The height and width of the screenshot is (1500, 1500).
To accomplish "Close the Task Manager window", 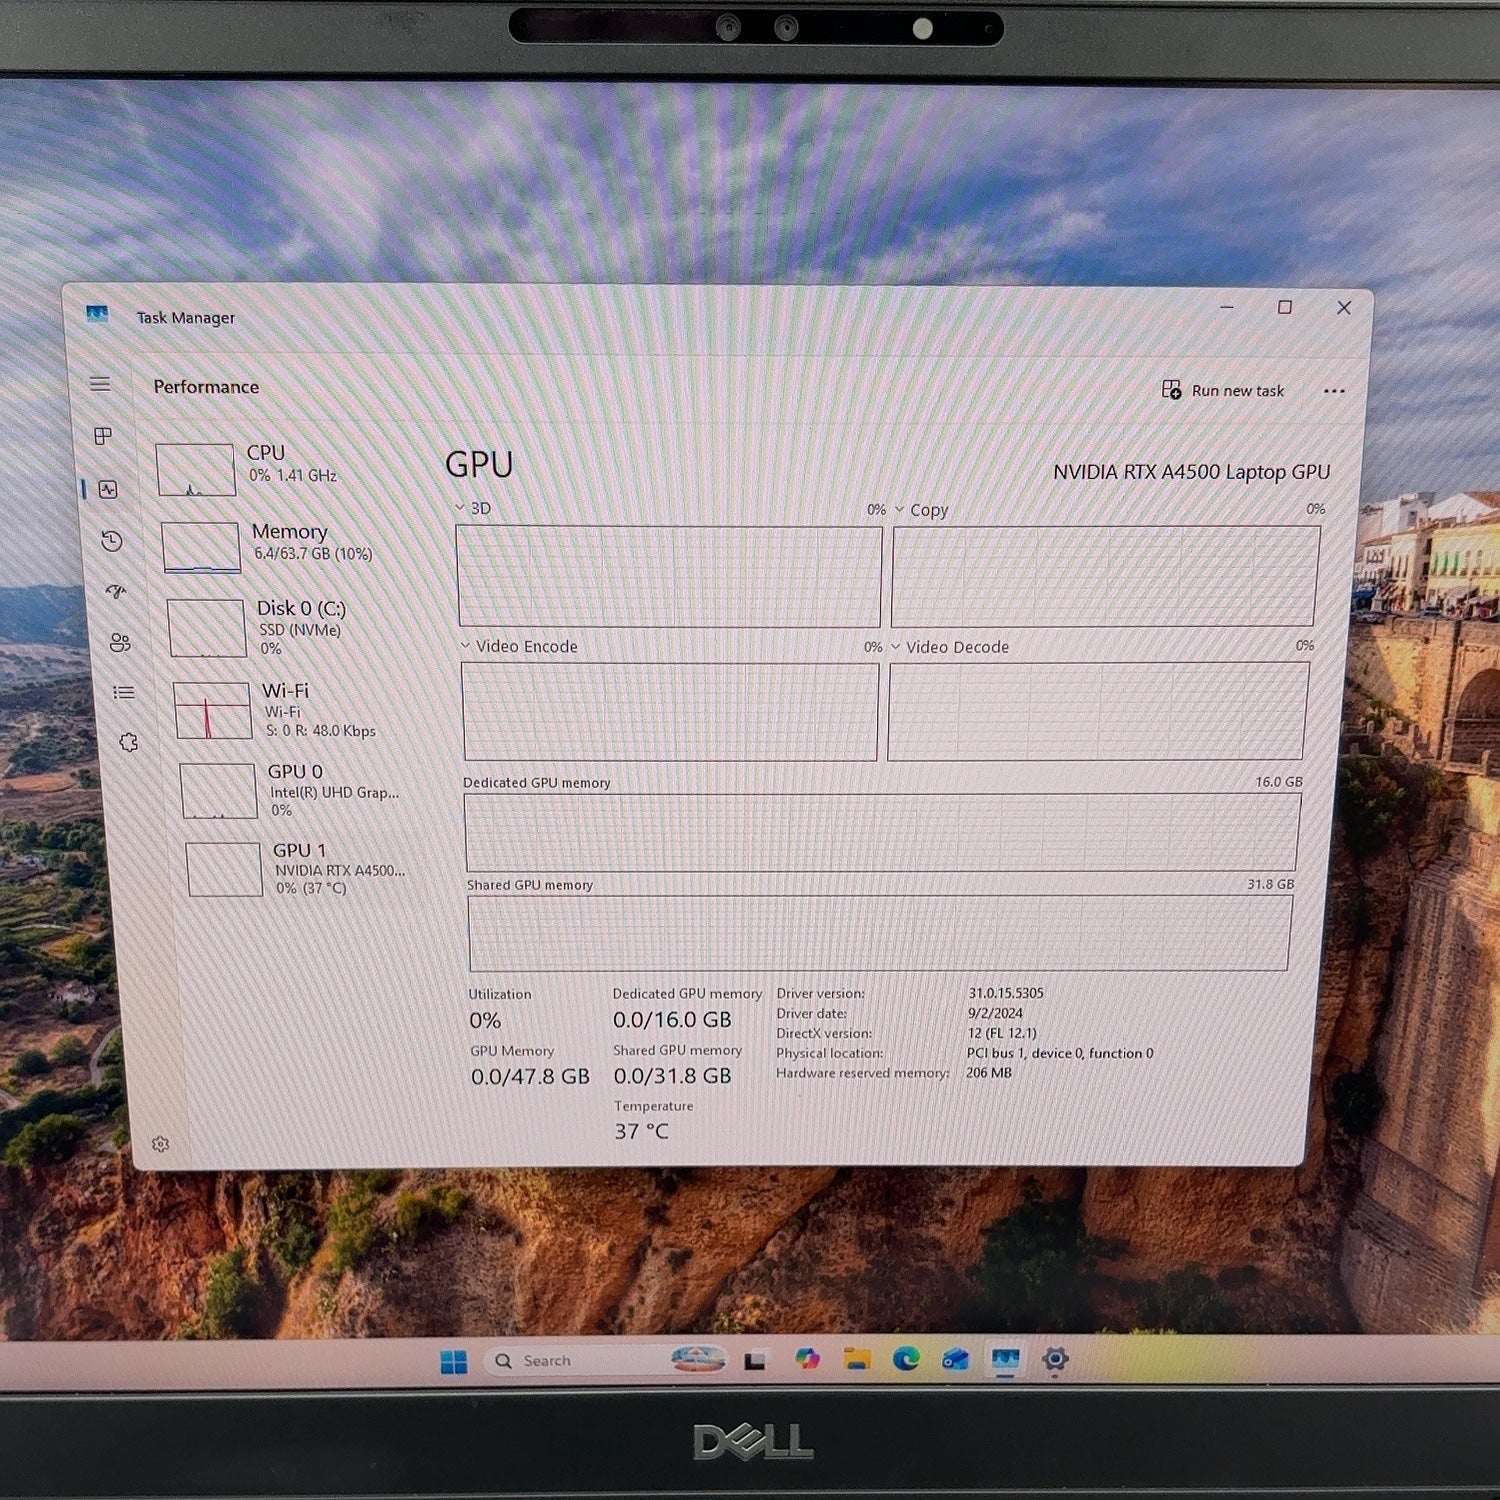I will (x=1344, y=308).
